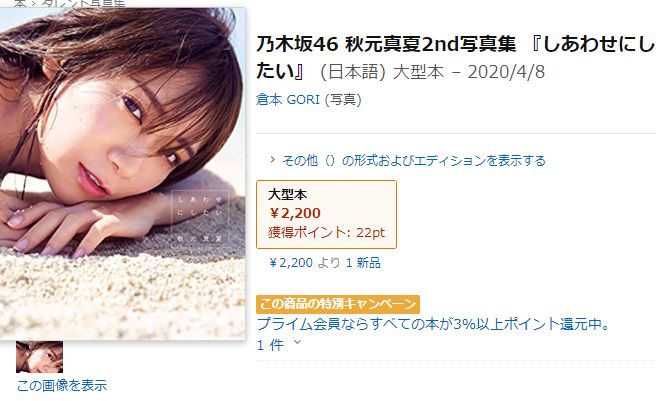Open the down arrow next to 1 件
Screen dimensions: 668x401
tap(297, 342)
